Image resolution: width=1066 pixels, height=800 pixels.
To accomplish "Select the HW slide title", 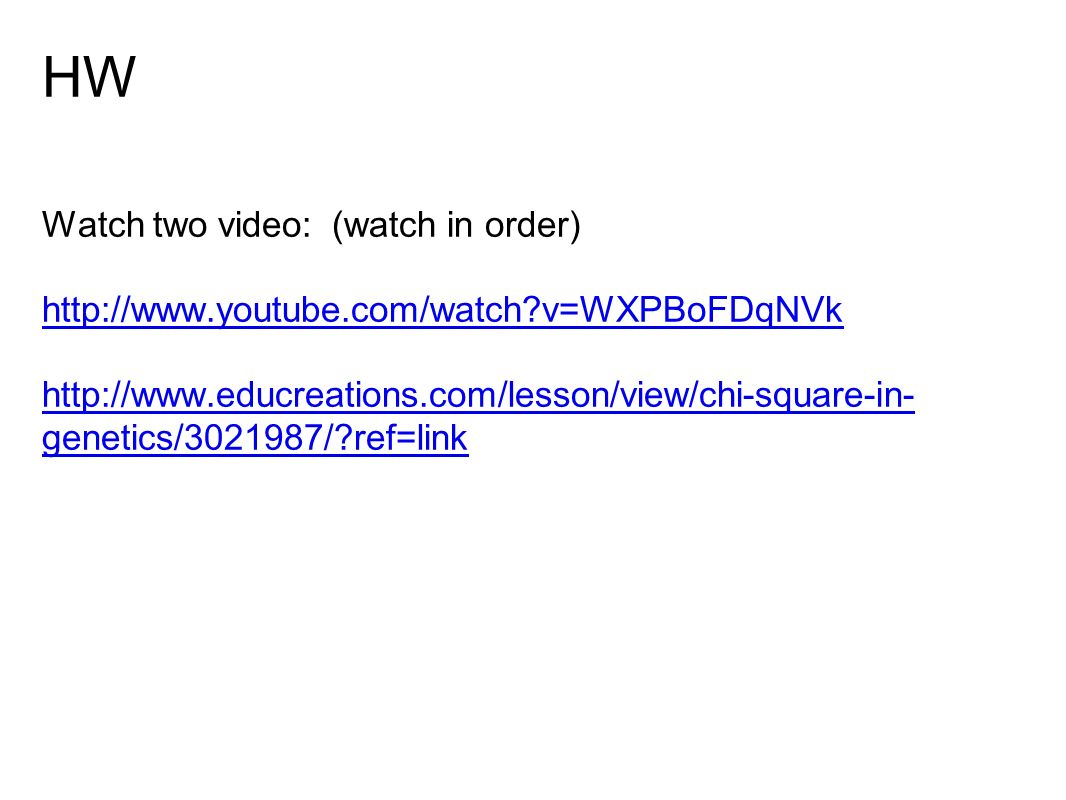I will (89, 77).
